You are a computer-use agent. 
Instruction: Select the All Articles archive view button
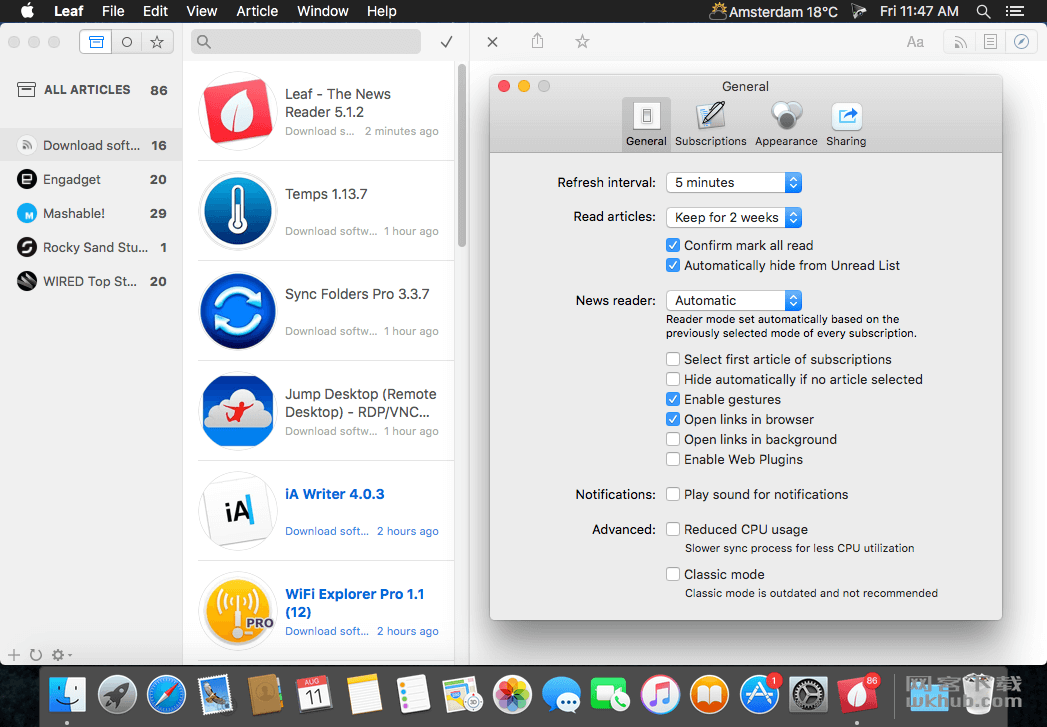click(x=96, y=42)
